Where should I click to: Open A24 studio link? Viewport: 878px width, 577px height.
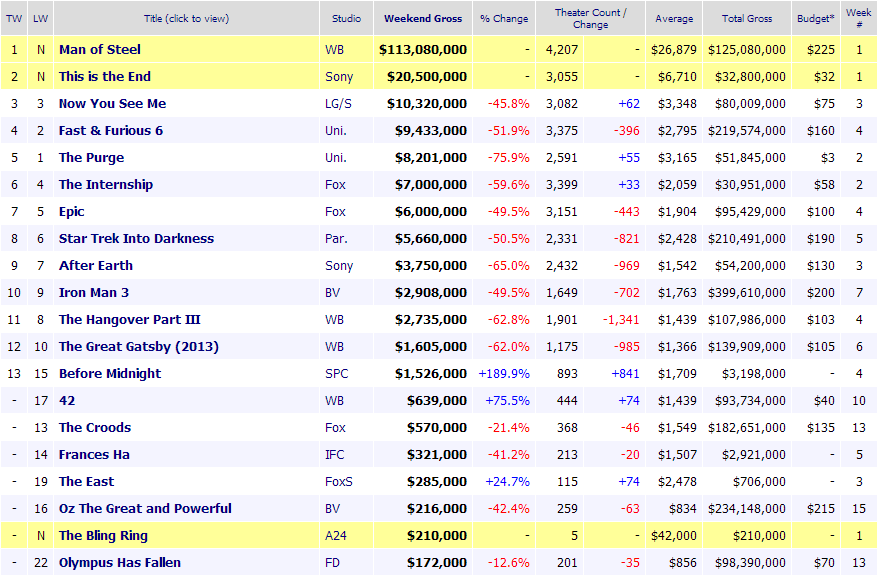[336, 536]
